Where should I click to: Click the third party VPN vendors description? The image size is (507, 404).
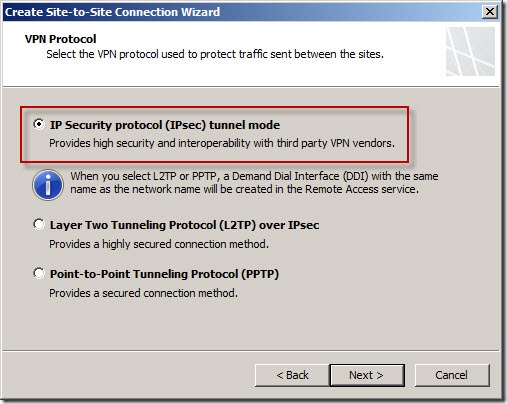click(x=222, y=143)
